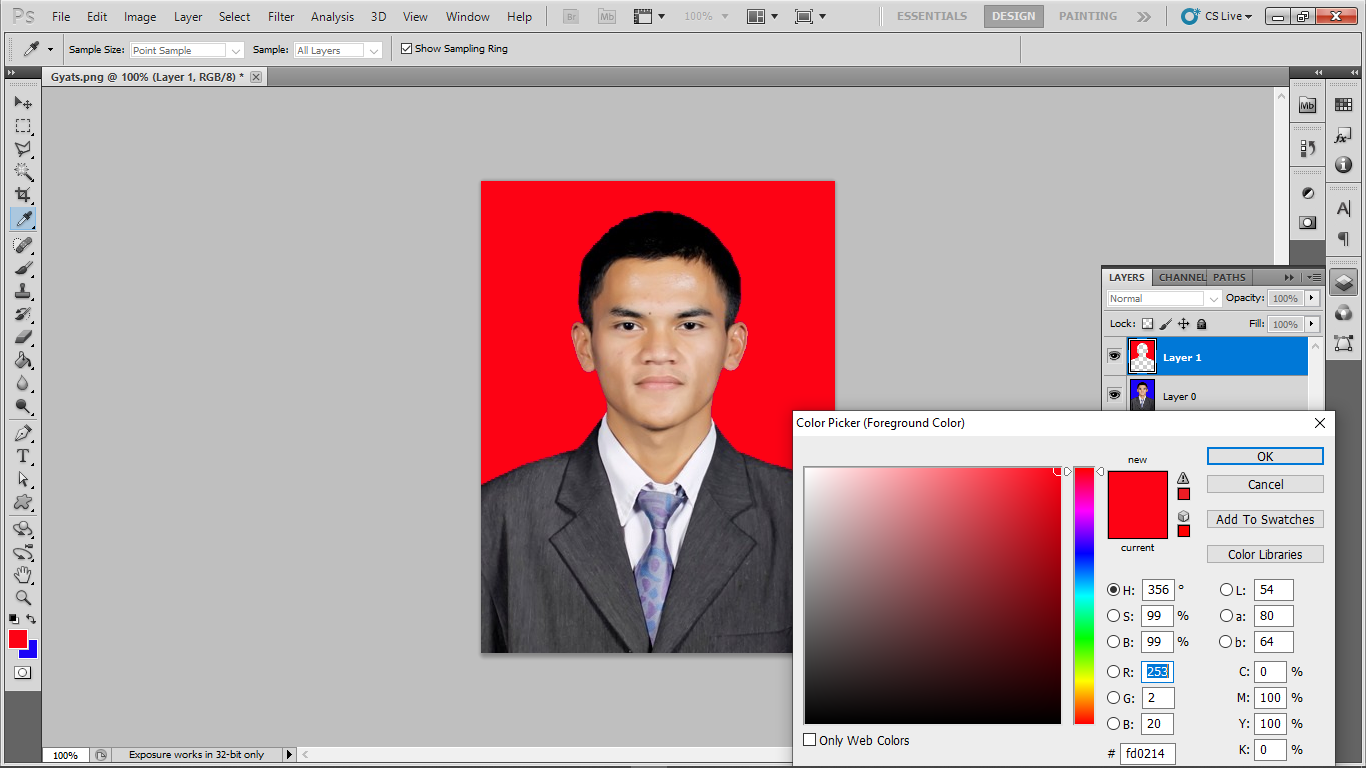Select the 3D Rotate tool
This screenshot has width=1366, height=768.
click(23, 528)
